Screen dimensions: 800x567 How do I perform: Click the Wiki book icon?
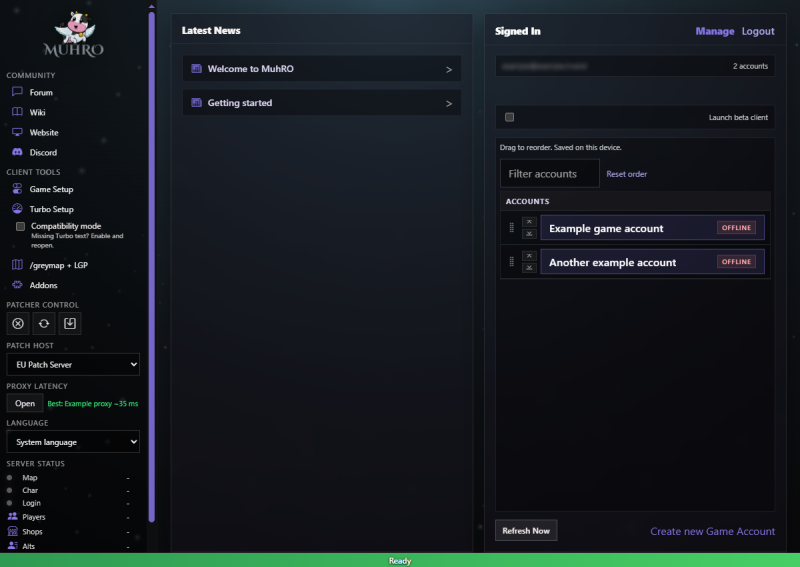pos(17,112)
